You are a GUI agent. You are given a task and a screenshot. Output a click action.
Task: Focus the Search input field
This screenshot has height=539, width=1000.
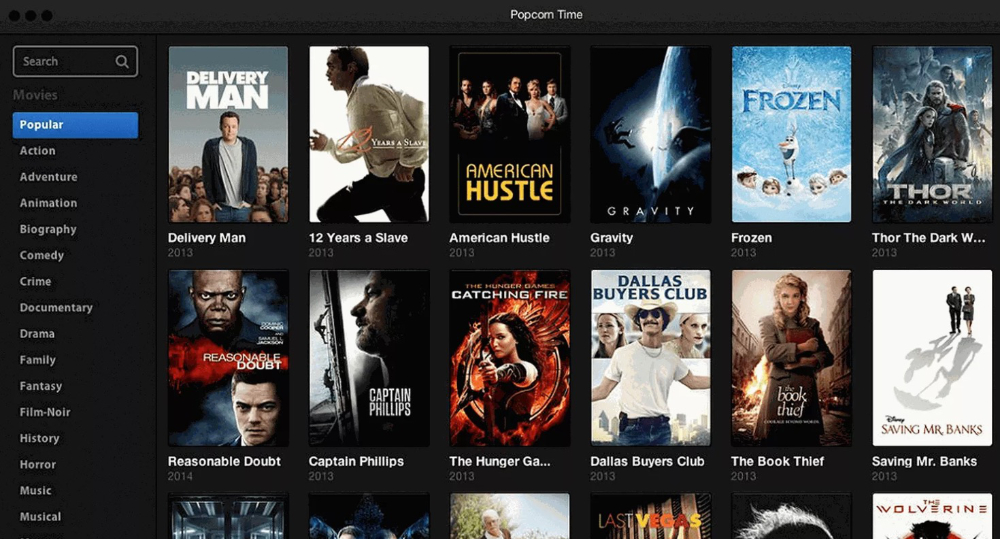pos(75,61)
